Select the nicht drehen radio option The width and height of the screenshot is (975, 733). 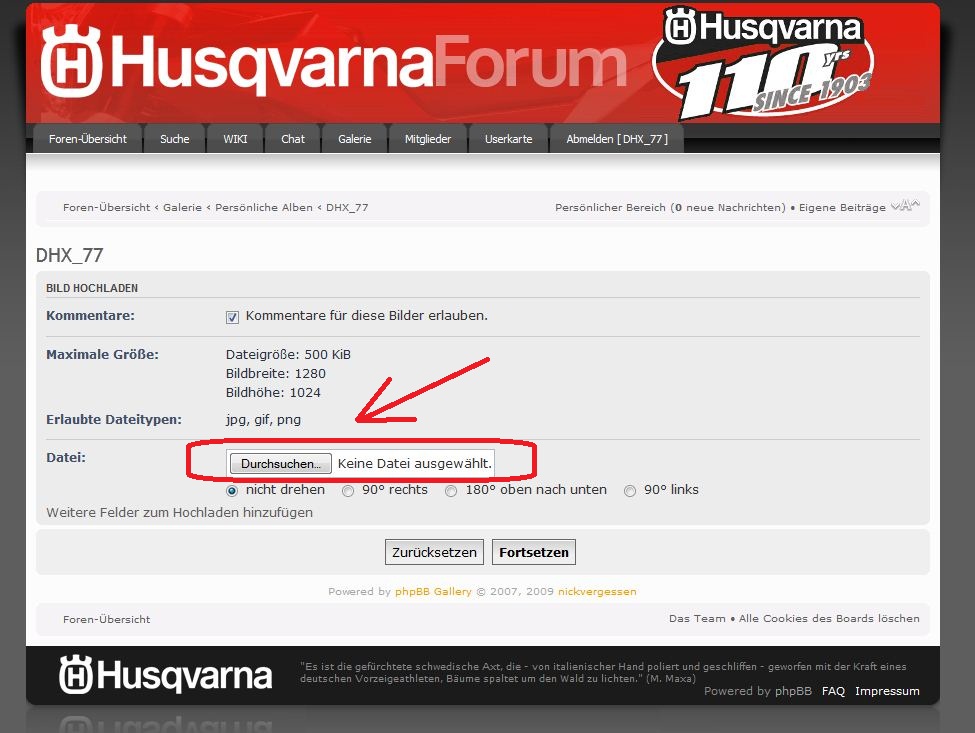232,491
